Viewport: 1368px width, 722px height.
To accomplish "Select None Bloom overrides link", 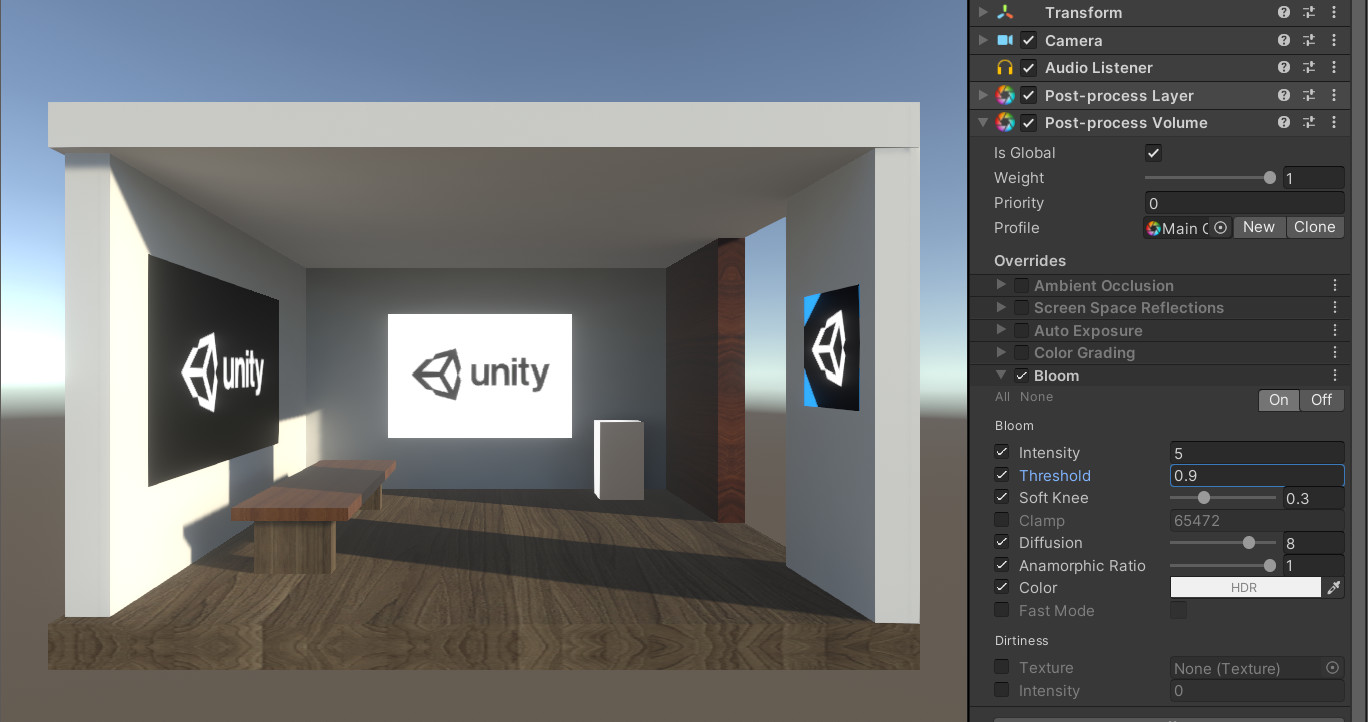I will tap(1037, 397).
